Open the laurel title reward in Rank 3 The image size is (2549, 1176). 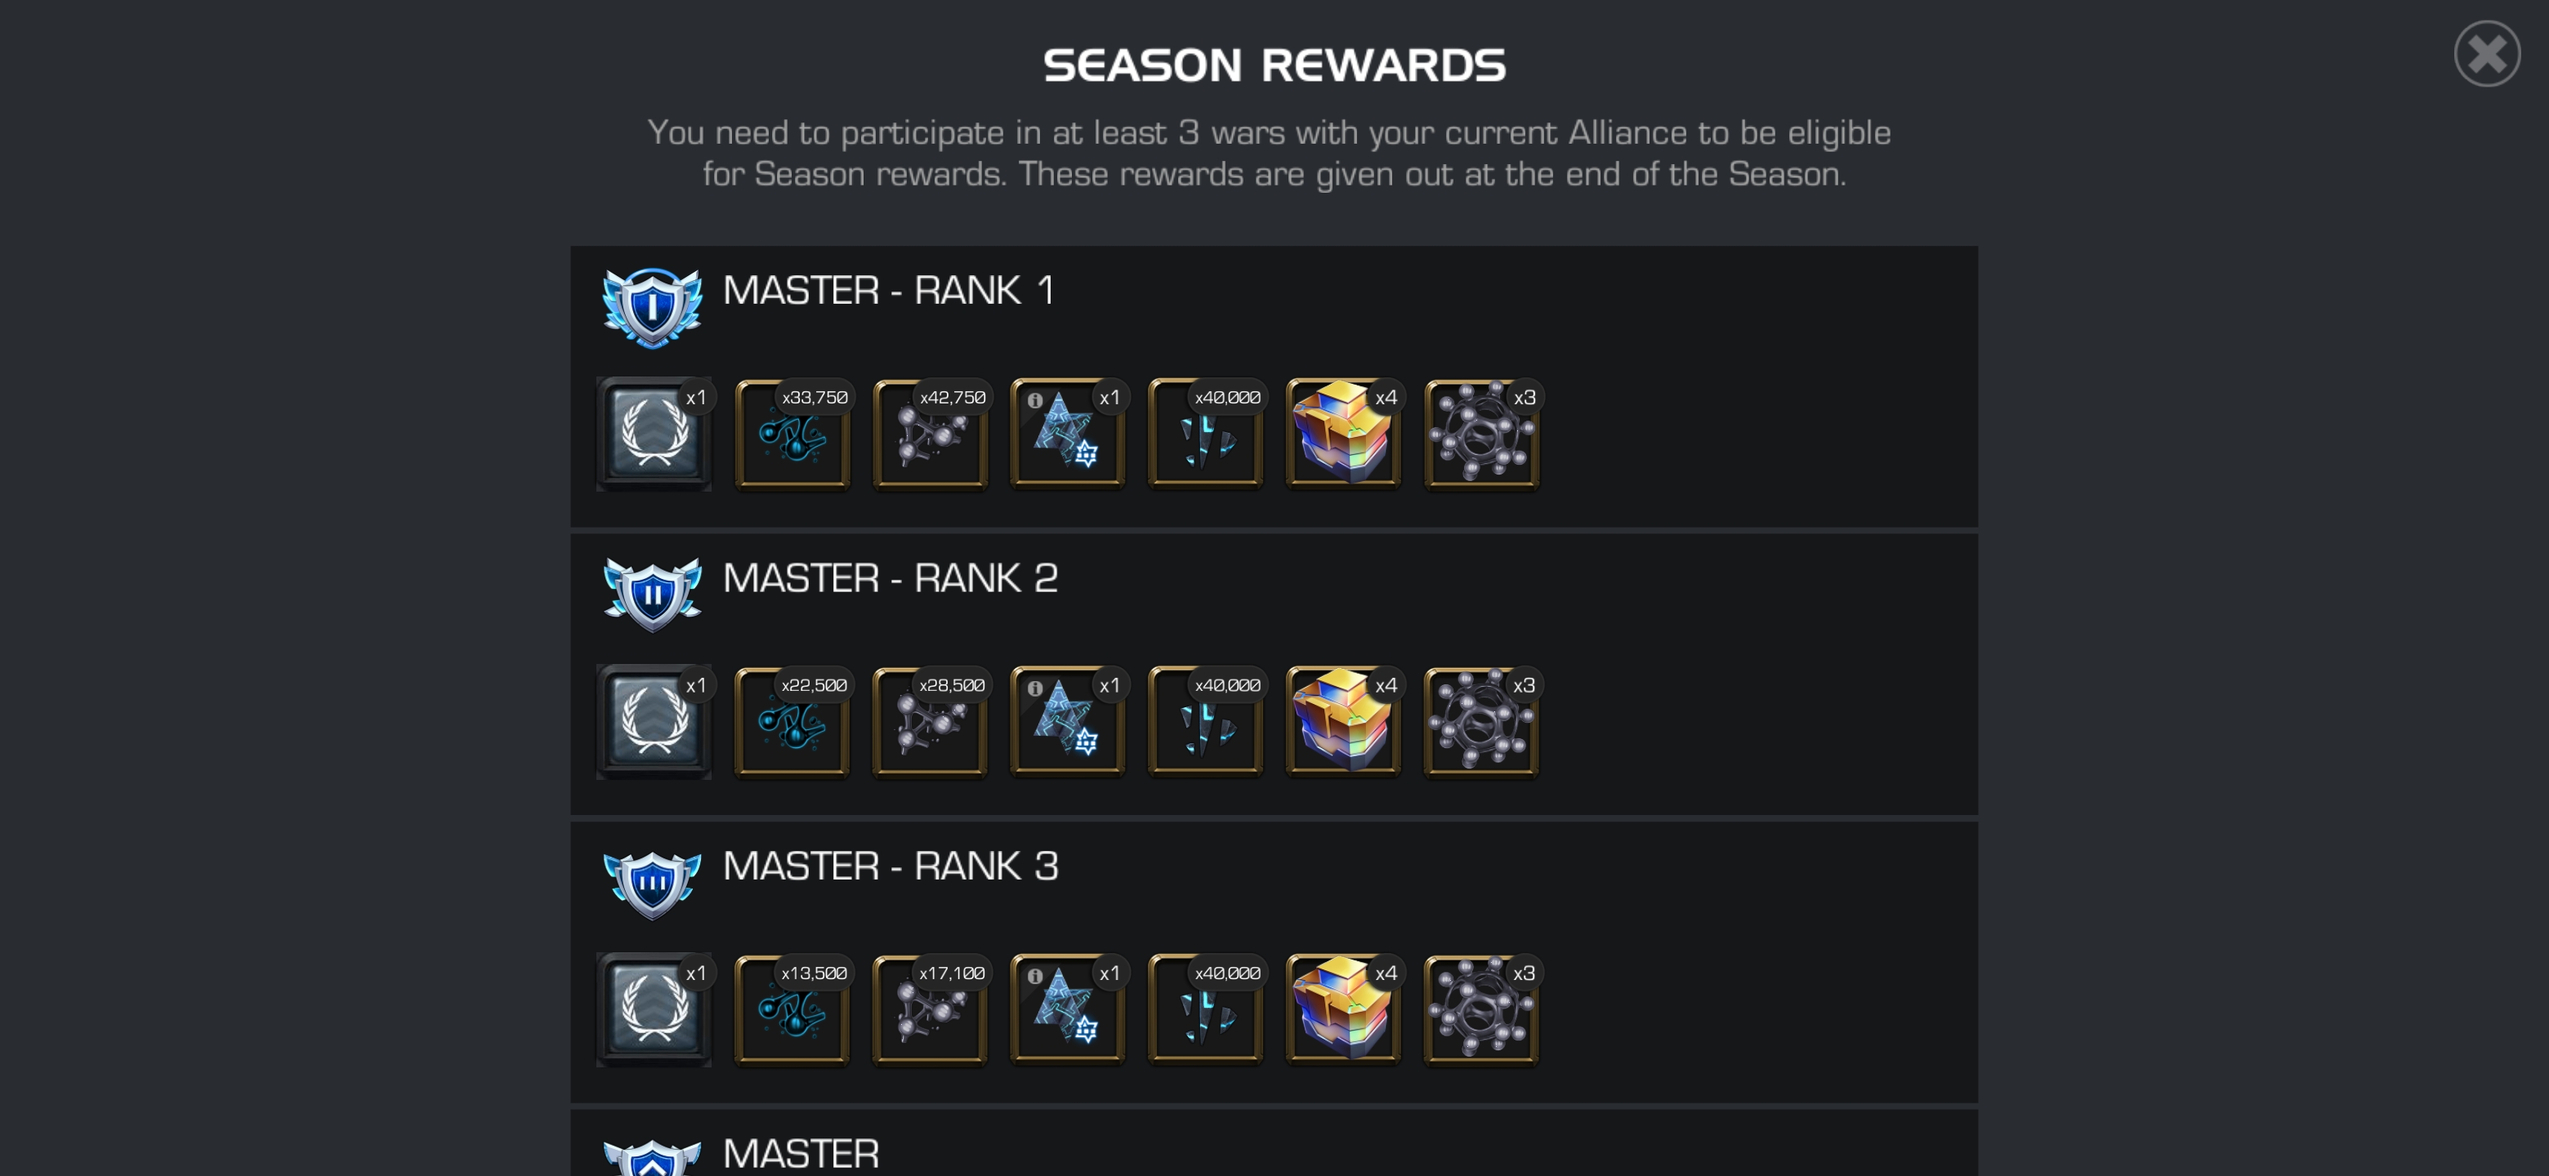click(654, 1009)
